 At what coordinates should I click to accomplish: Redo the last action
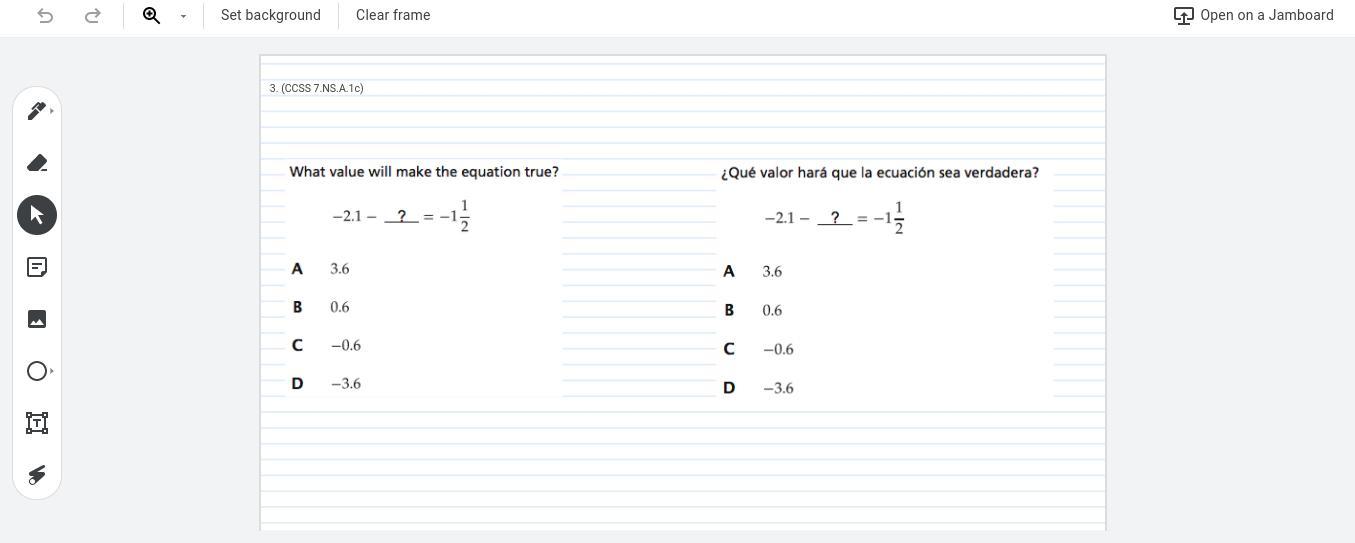point(93,15)
